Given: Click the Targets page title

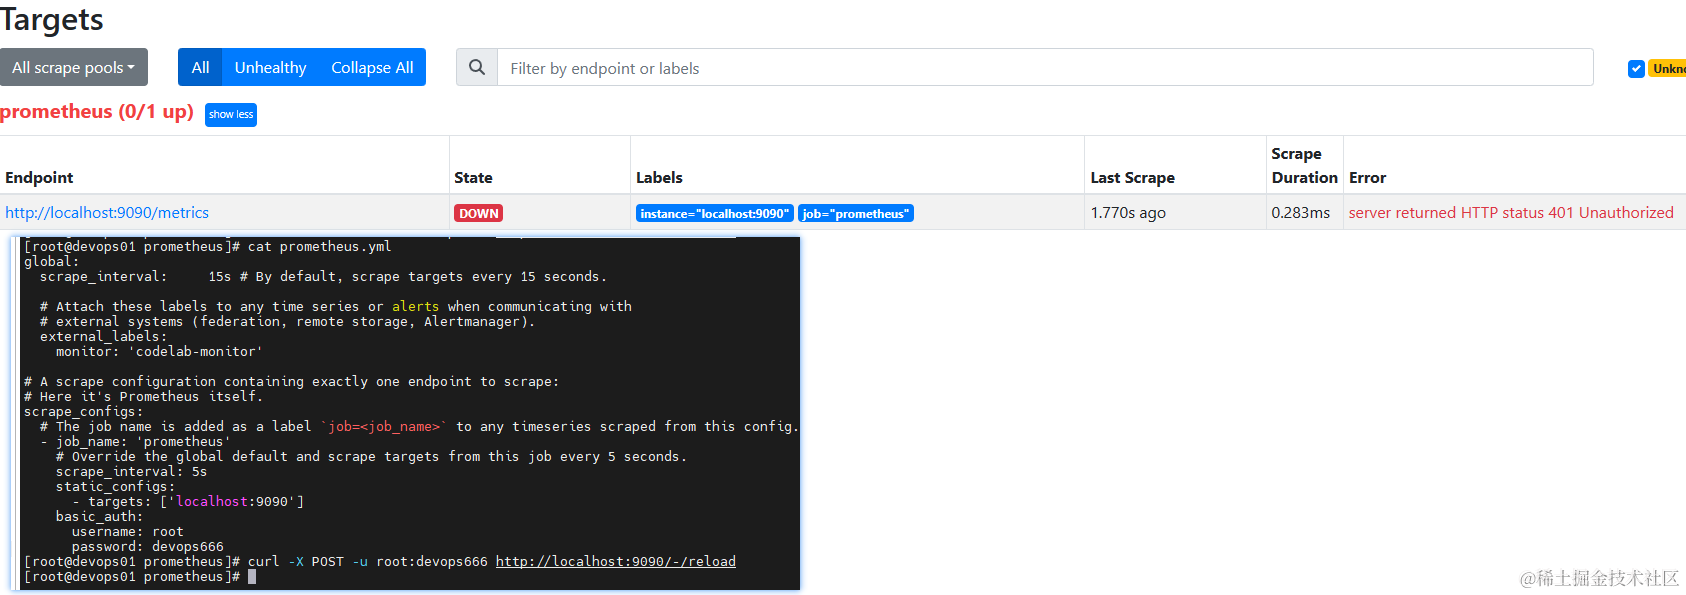Looking at the screenshot, I should pyautogui.click(x=52, y=19).
